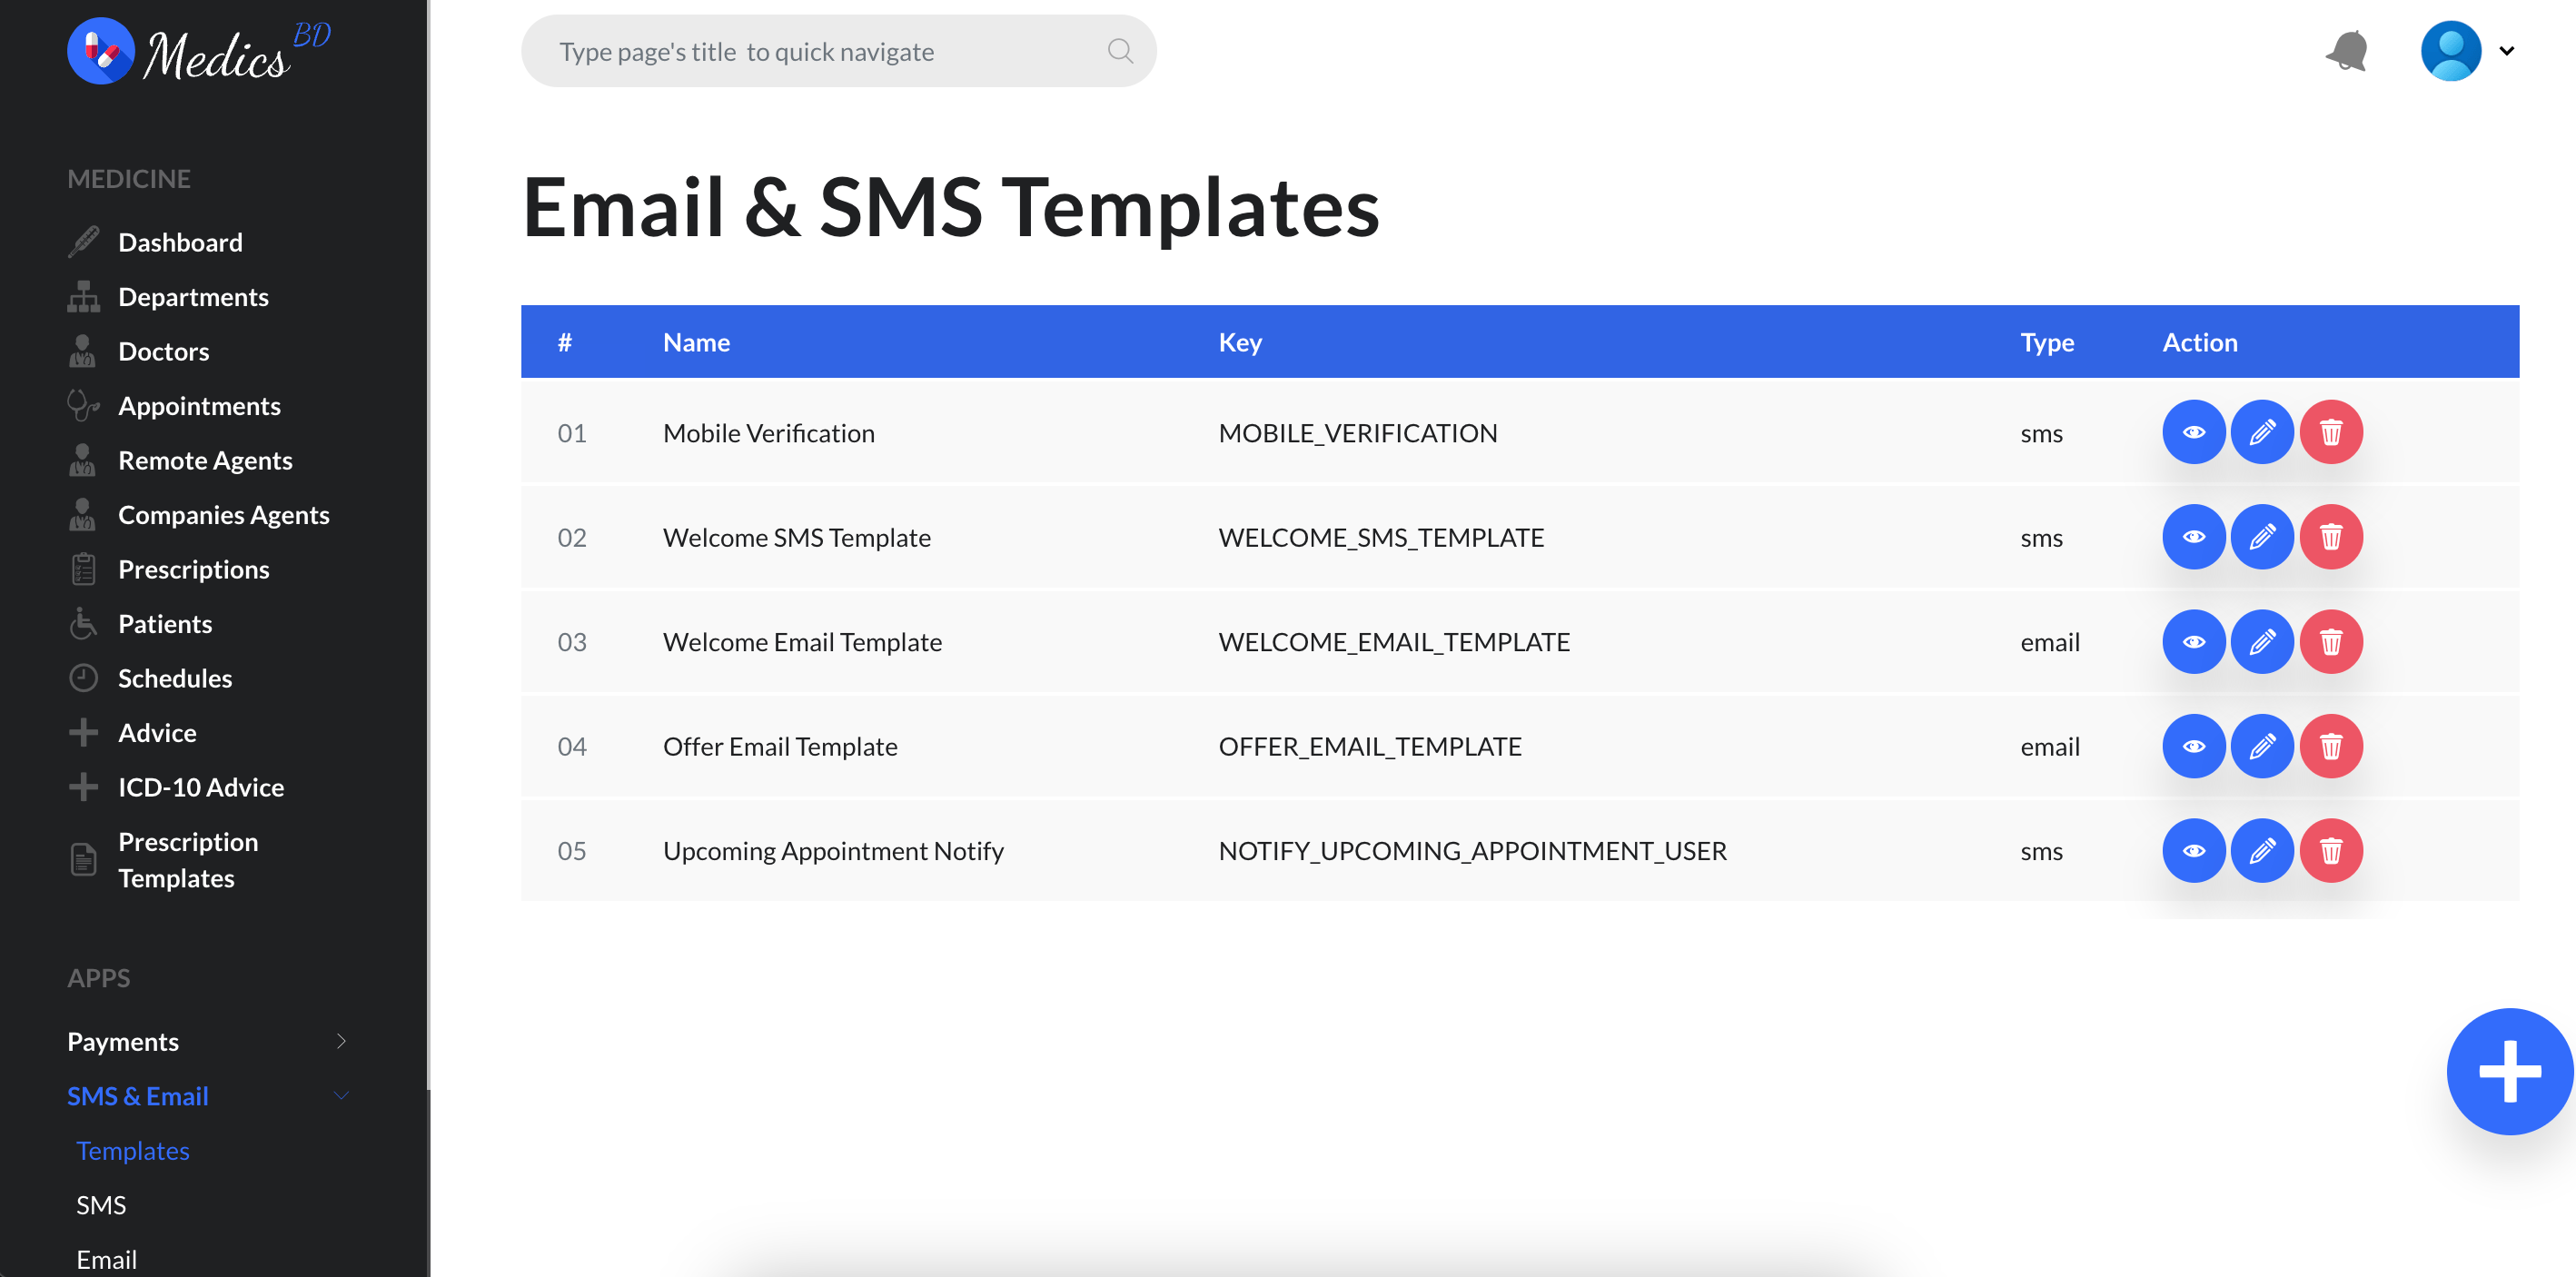Select the SMS menu item in sidebar

[102, 1203]
